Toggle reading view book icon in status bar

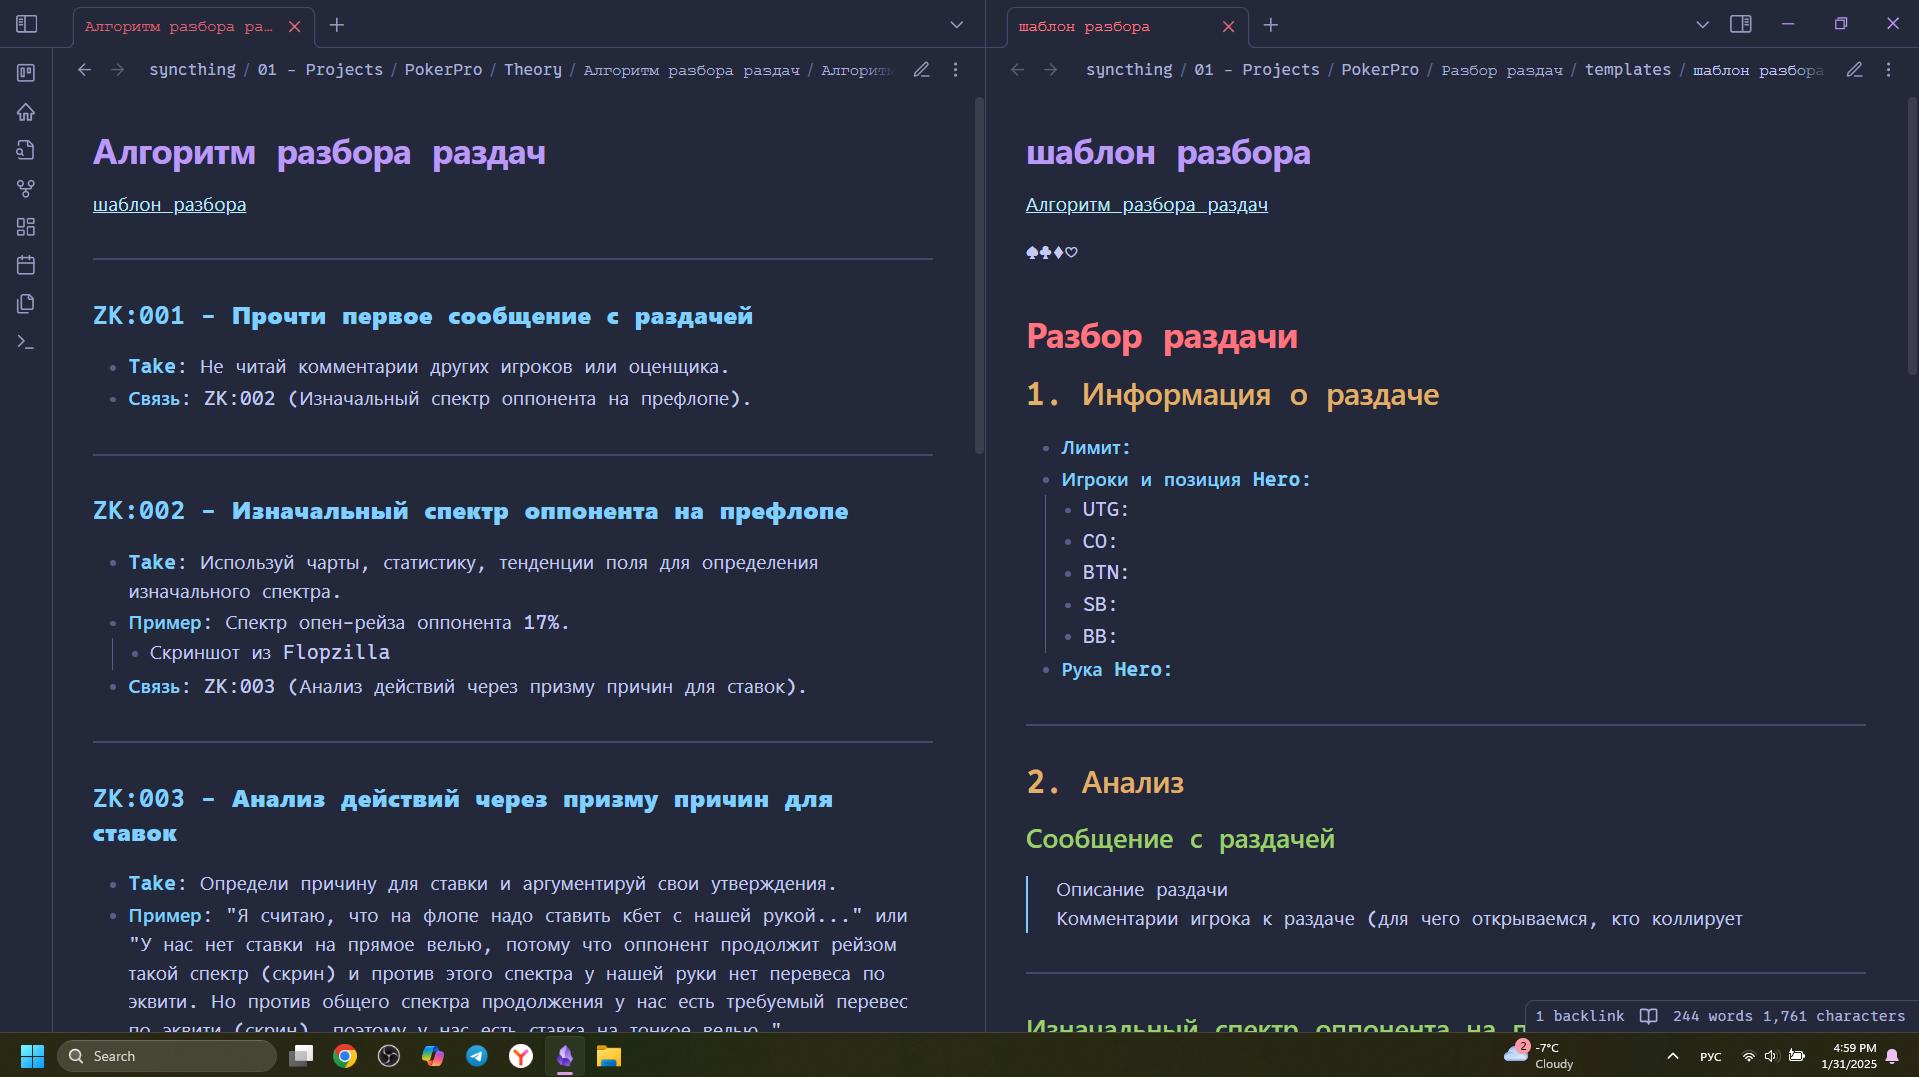click(1648, 1016)
